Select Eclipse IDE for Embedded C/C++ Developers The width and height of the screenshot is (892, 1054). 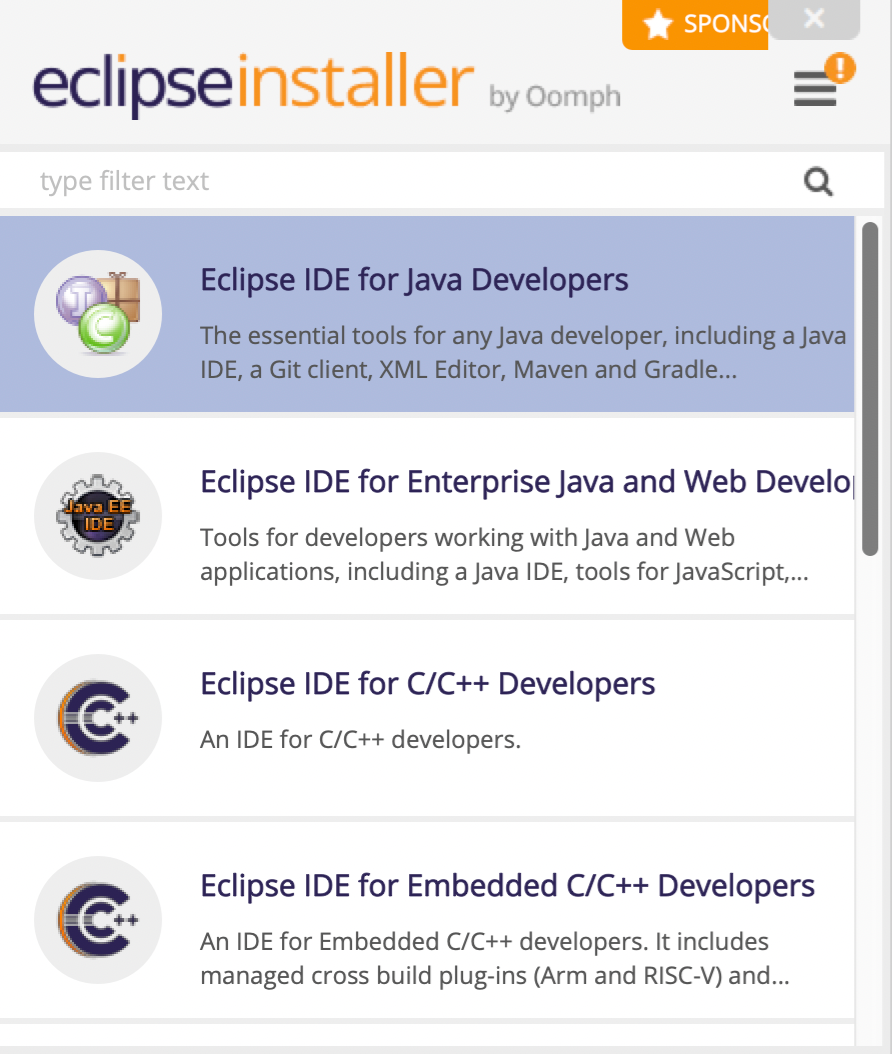pos(508,886)
